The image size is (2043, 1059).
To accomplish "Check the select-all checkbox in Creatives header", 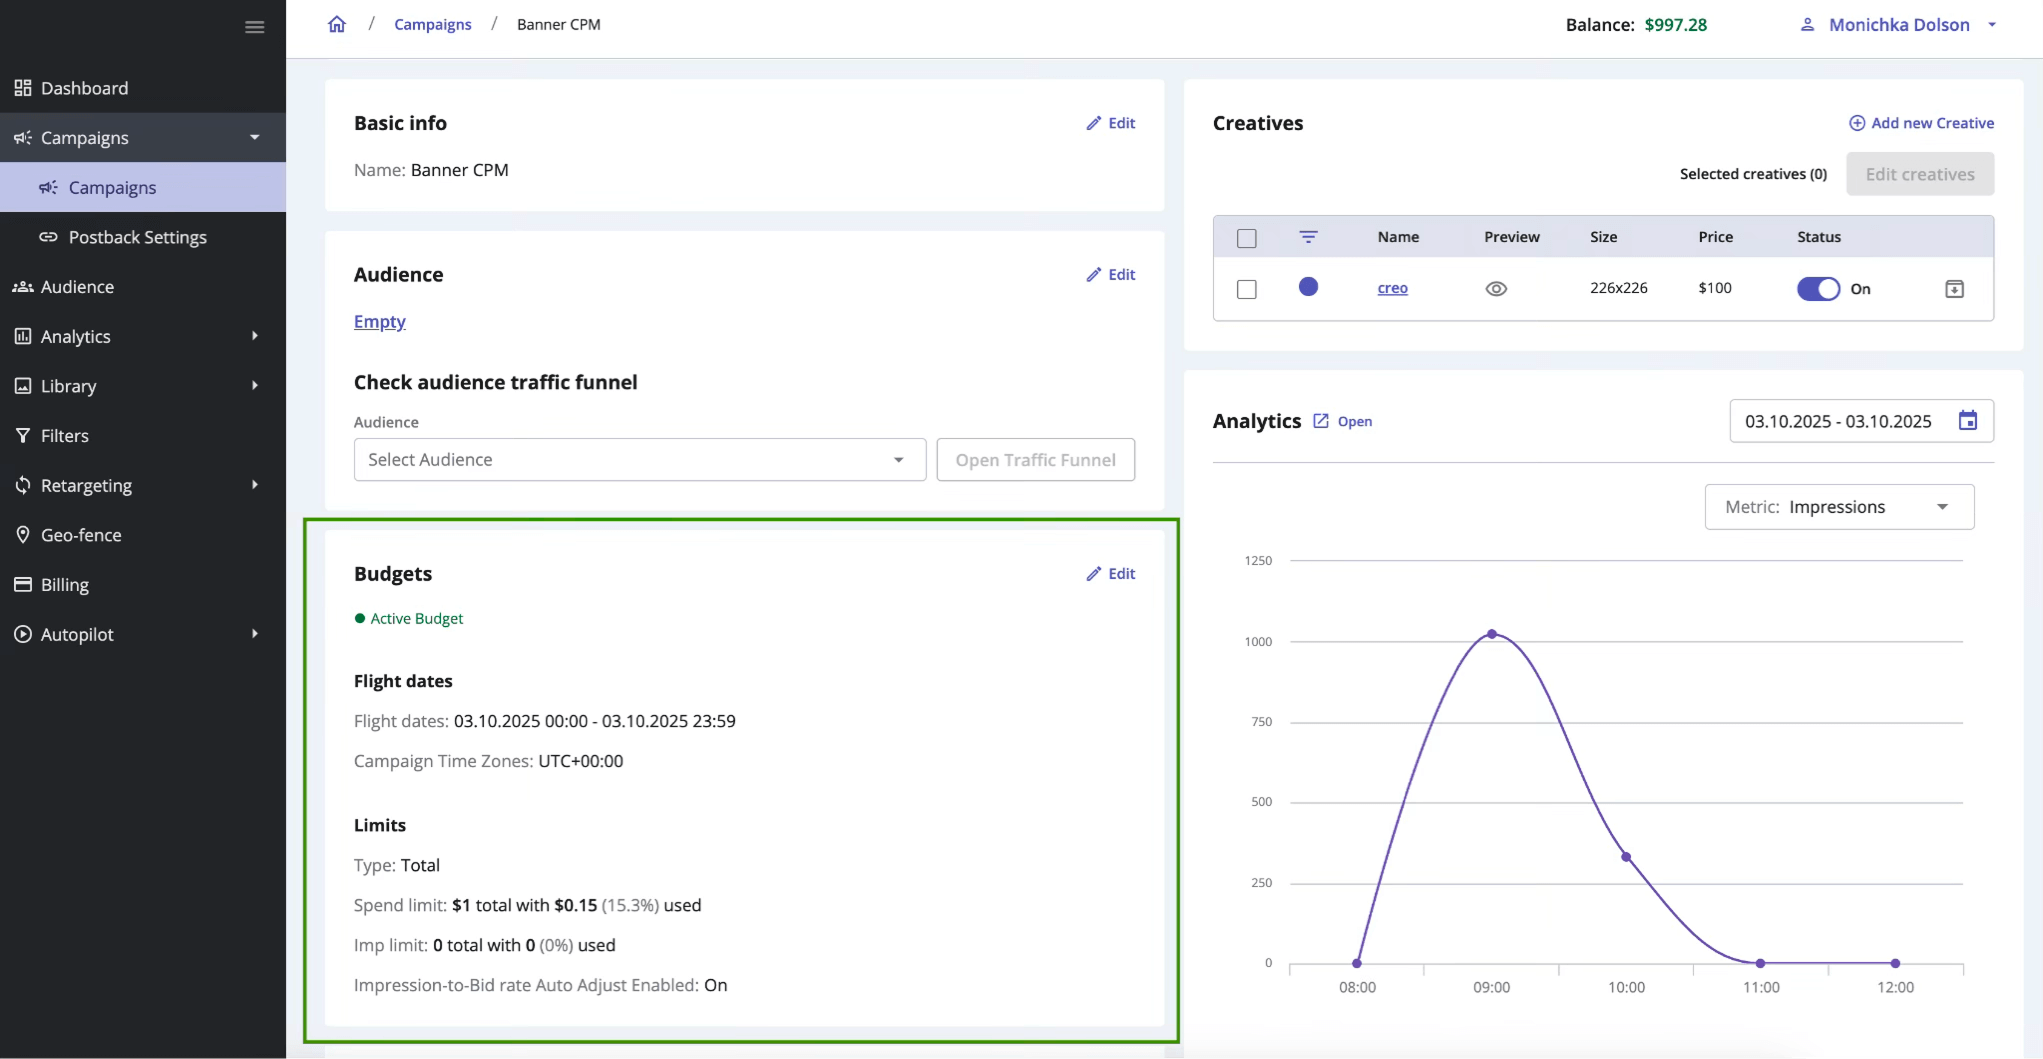I will tap(1247, 238).
